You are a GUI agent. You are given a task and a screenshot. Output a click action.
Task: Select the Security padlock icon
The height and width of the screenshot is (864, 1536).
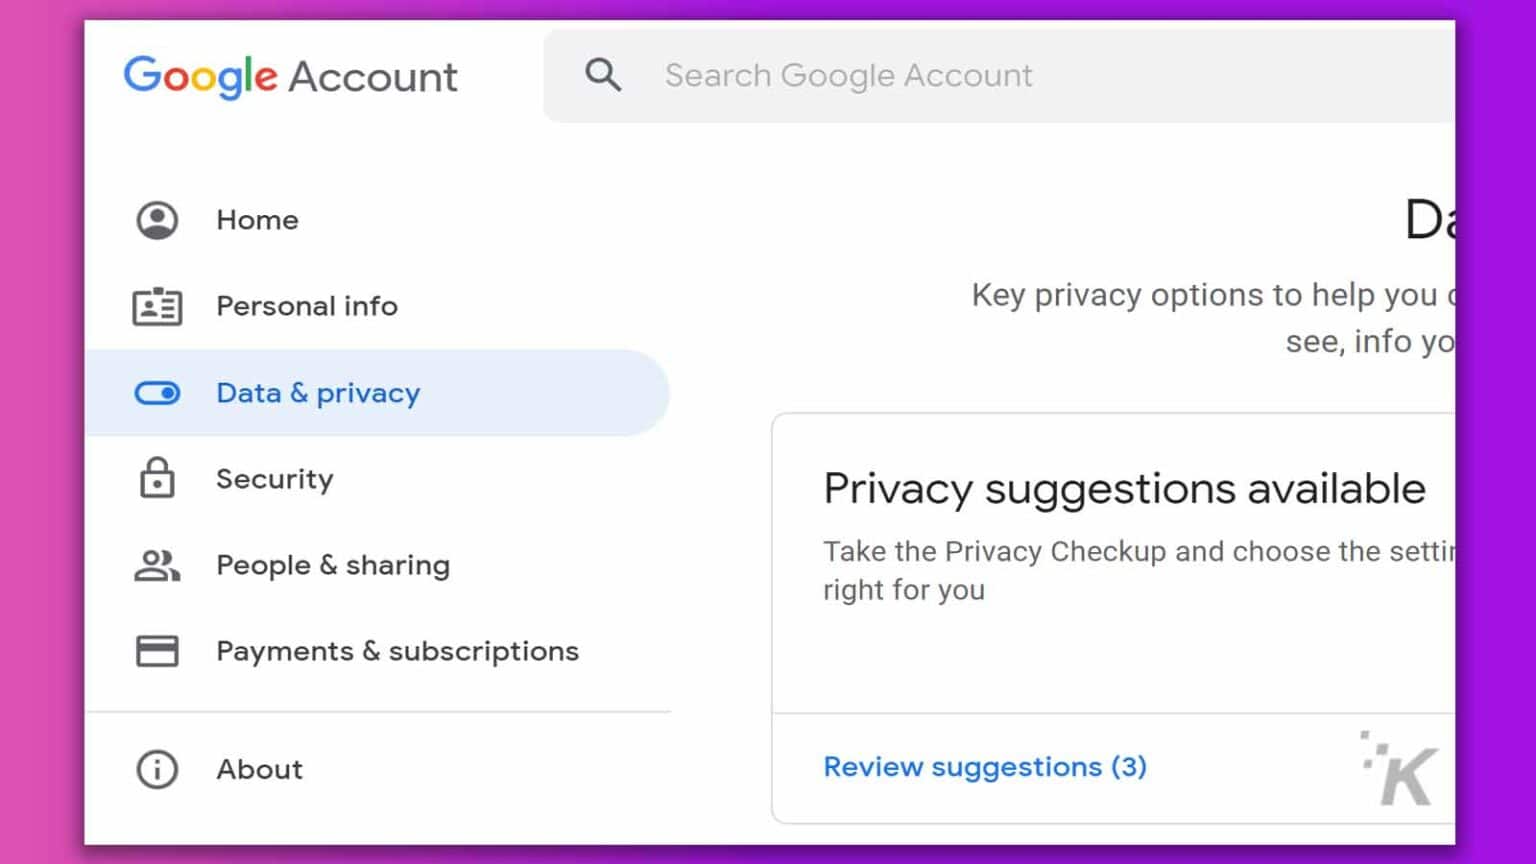[156, 479]
